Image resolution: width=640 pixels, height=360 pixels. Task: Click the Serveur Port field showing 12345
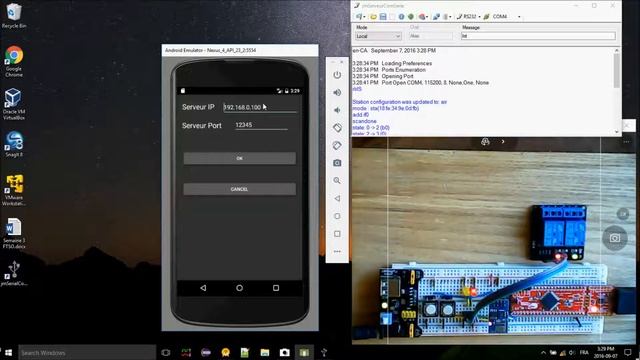tap(261, 125)
